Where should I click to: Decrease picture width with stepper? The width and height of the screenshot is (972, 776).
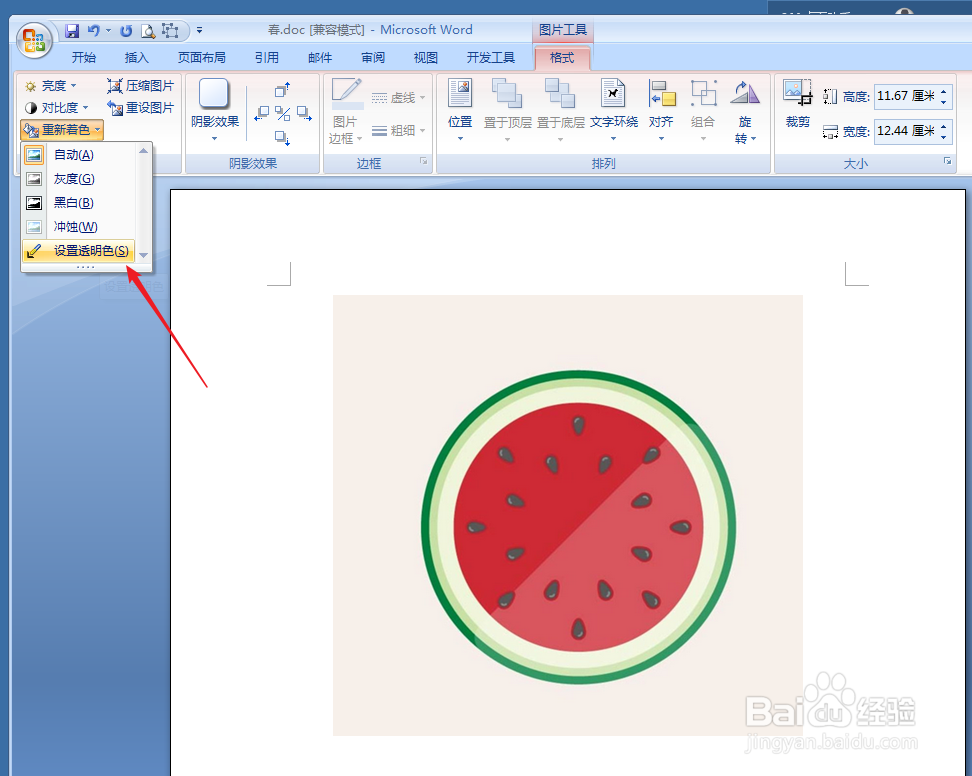[x=944, y=136]
